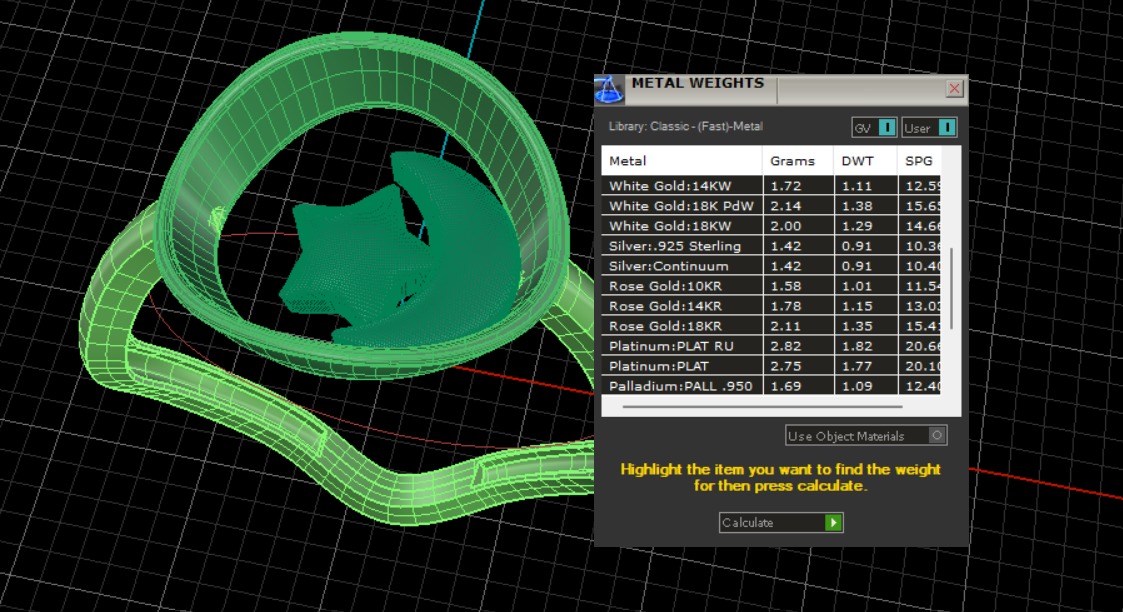Select the Palladium:PALL .950 row
The width and height of the screenshot is (1123, 612).
(x=771, y=385)
